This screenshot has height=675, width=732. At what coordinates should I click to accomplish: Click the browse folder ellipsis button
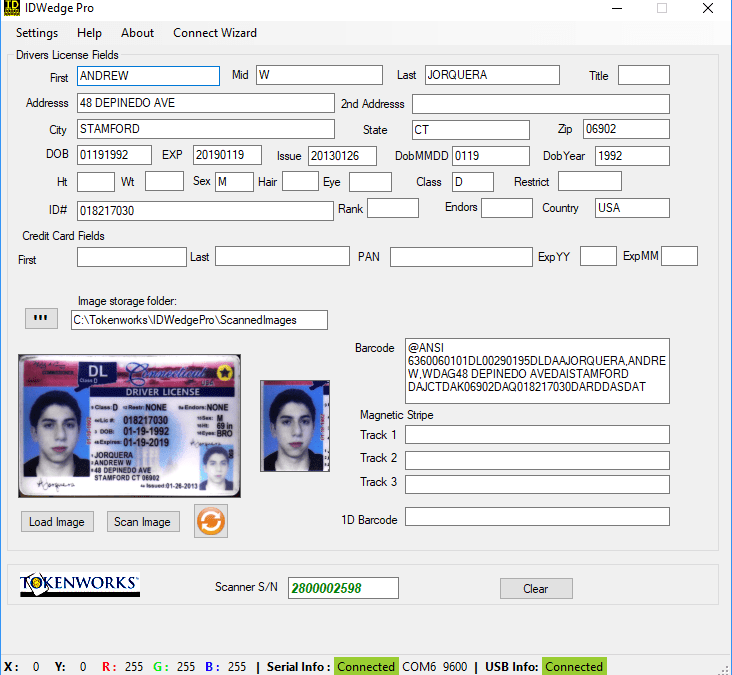click(x=41, y=318)
